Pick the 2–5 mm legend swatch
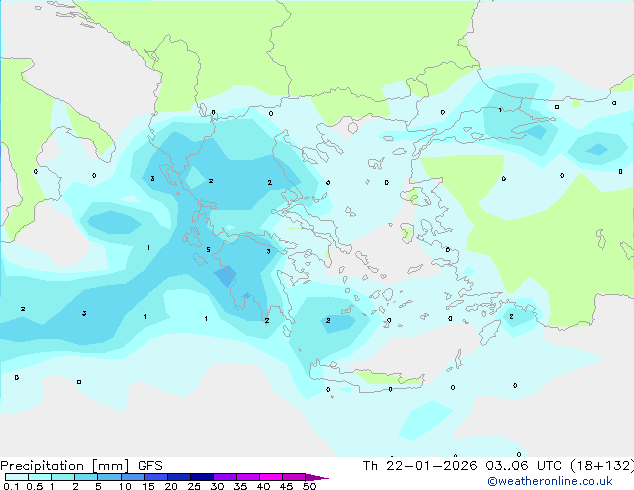This screenshot has height=490, width=634. coord(86,477)
